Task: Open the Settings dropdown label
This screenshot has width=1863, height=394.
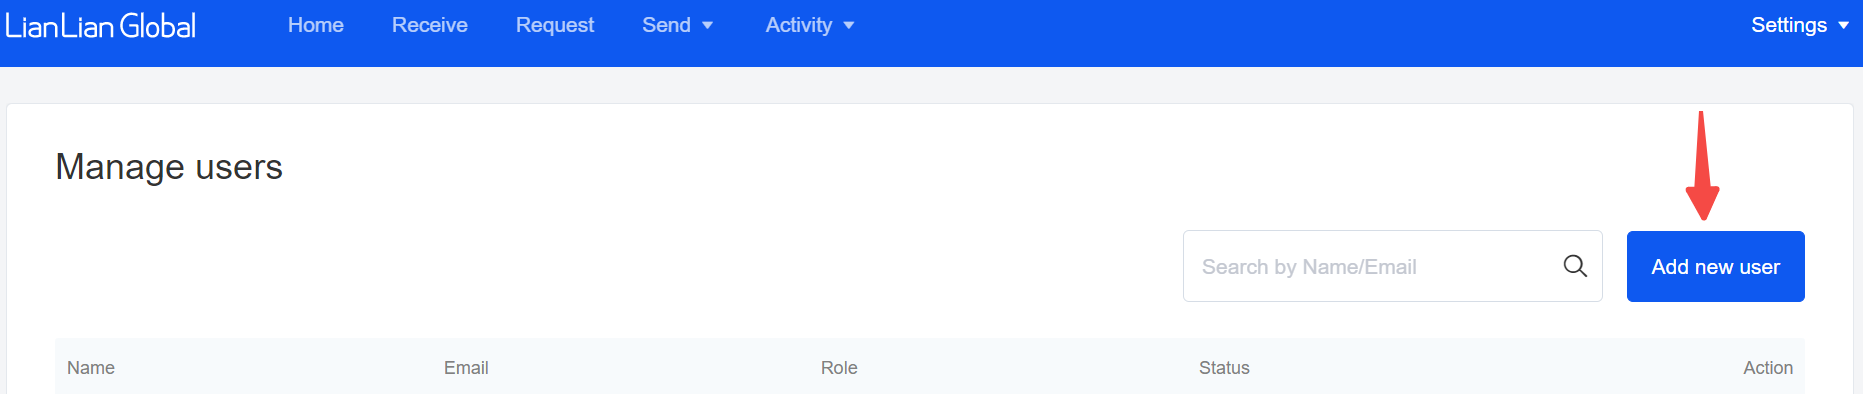Action: click(1789, 25)
